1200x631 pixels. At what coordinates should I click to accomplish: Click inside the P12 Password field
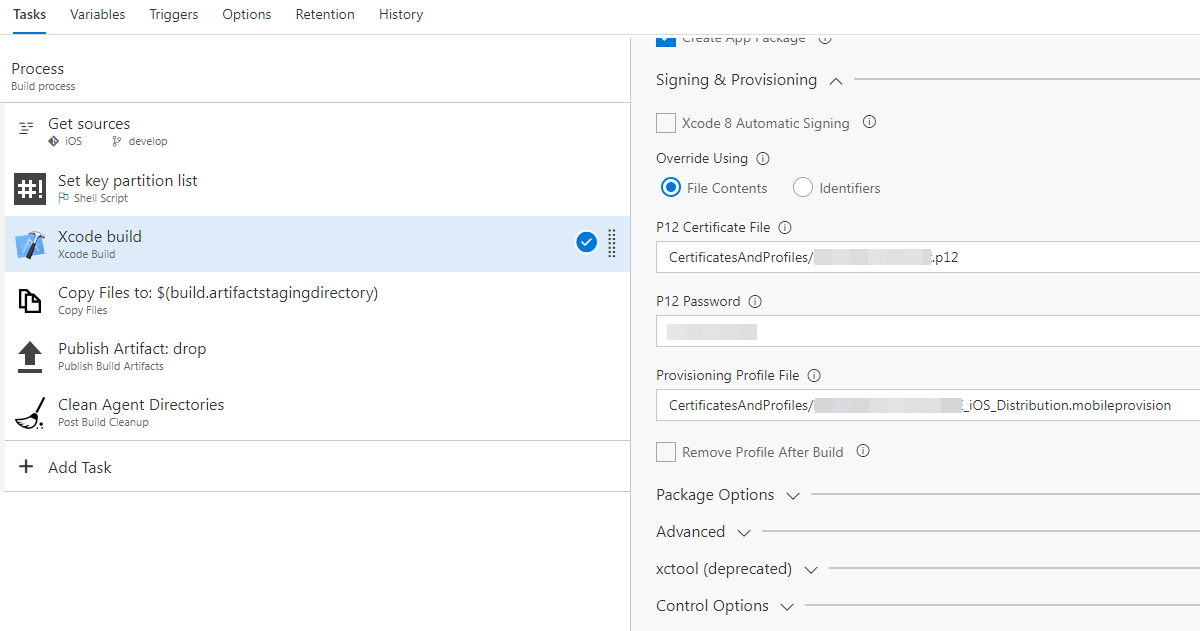850,331
